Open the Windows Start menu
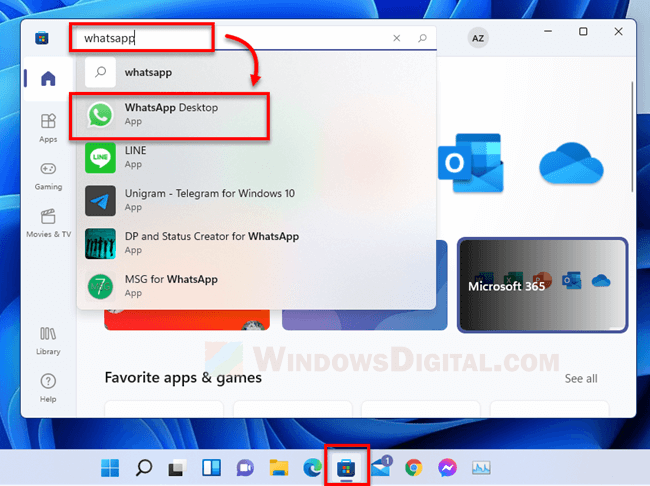Image resolution: width=650 pixels, height=486 pixels. click(x=110, y=468)
